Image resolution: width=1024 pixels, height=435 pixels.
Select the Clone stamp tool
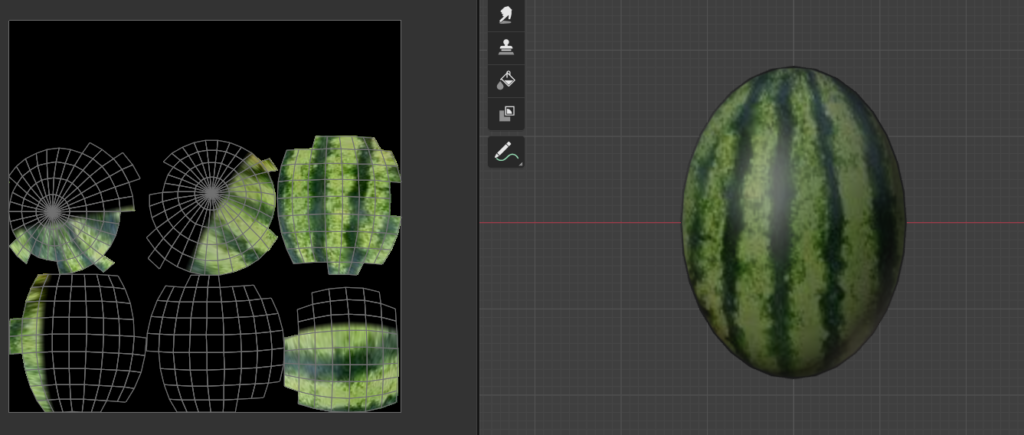506,48
